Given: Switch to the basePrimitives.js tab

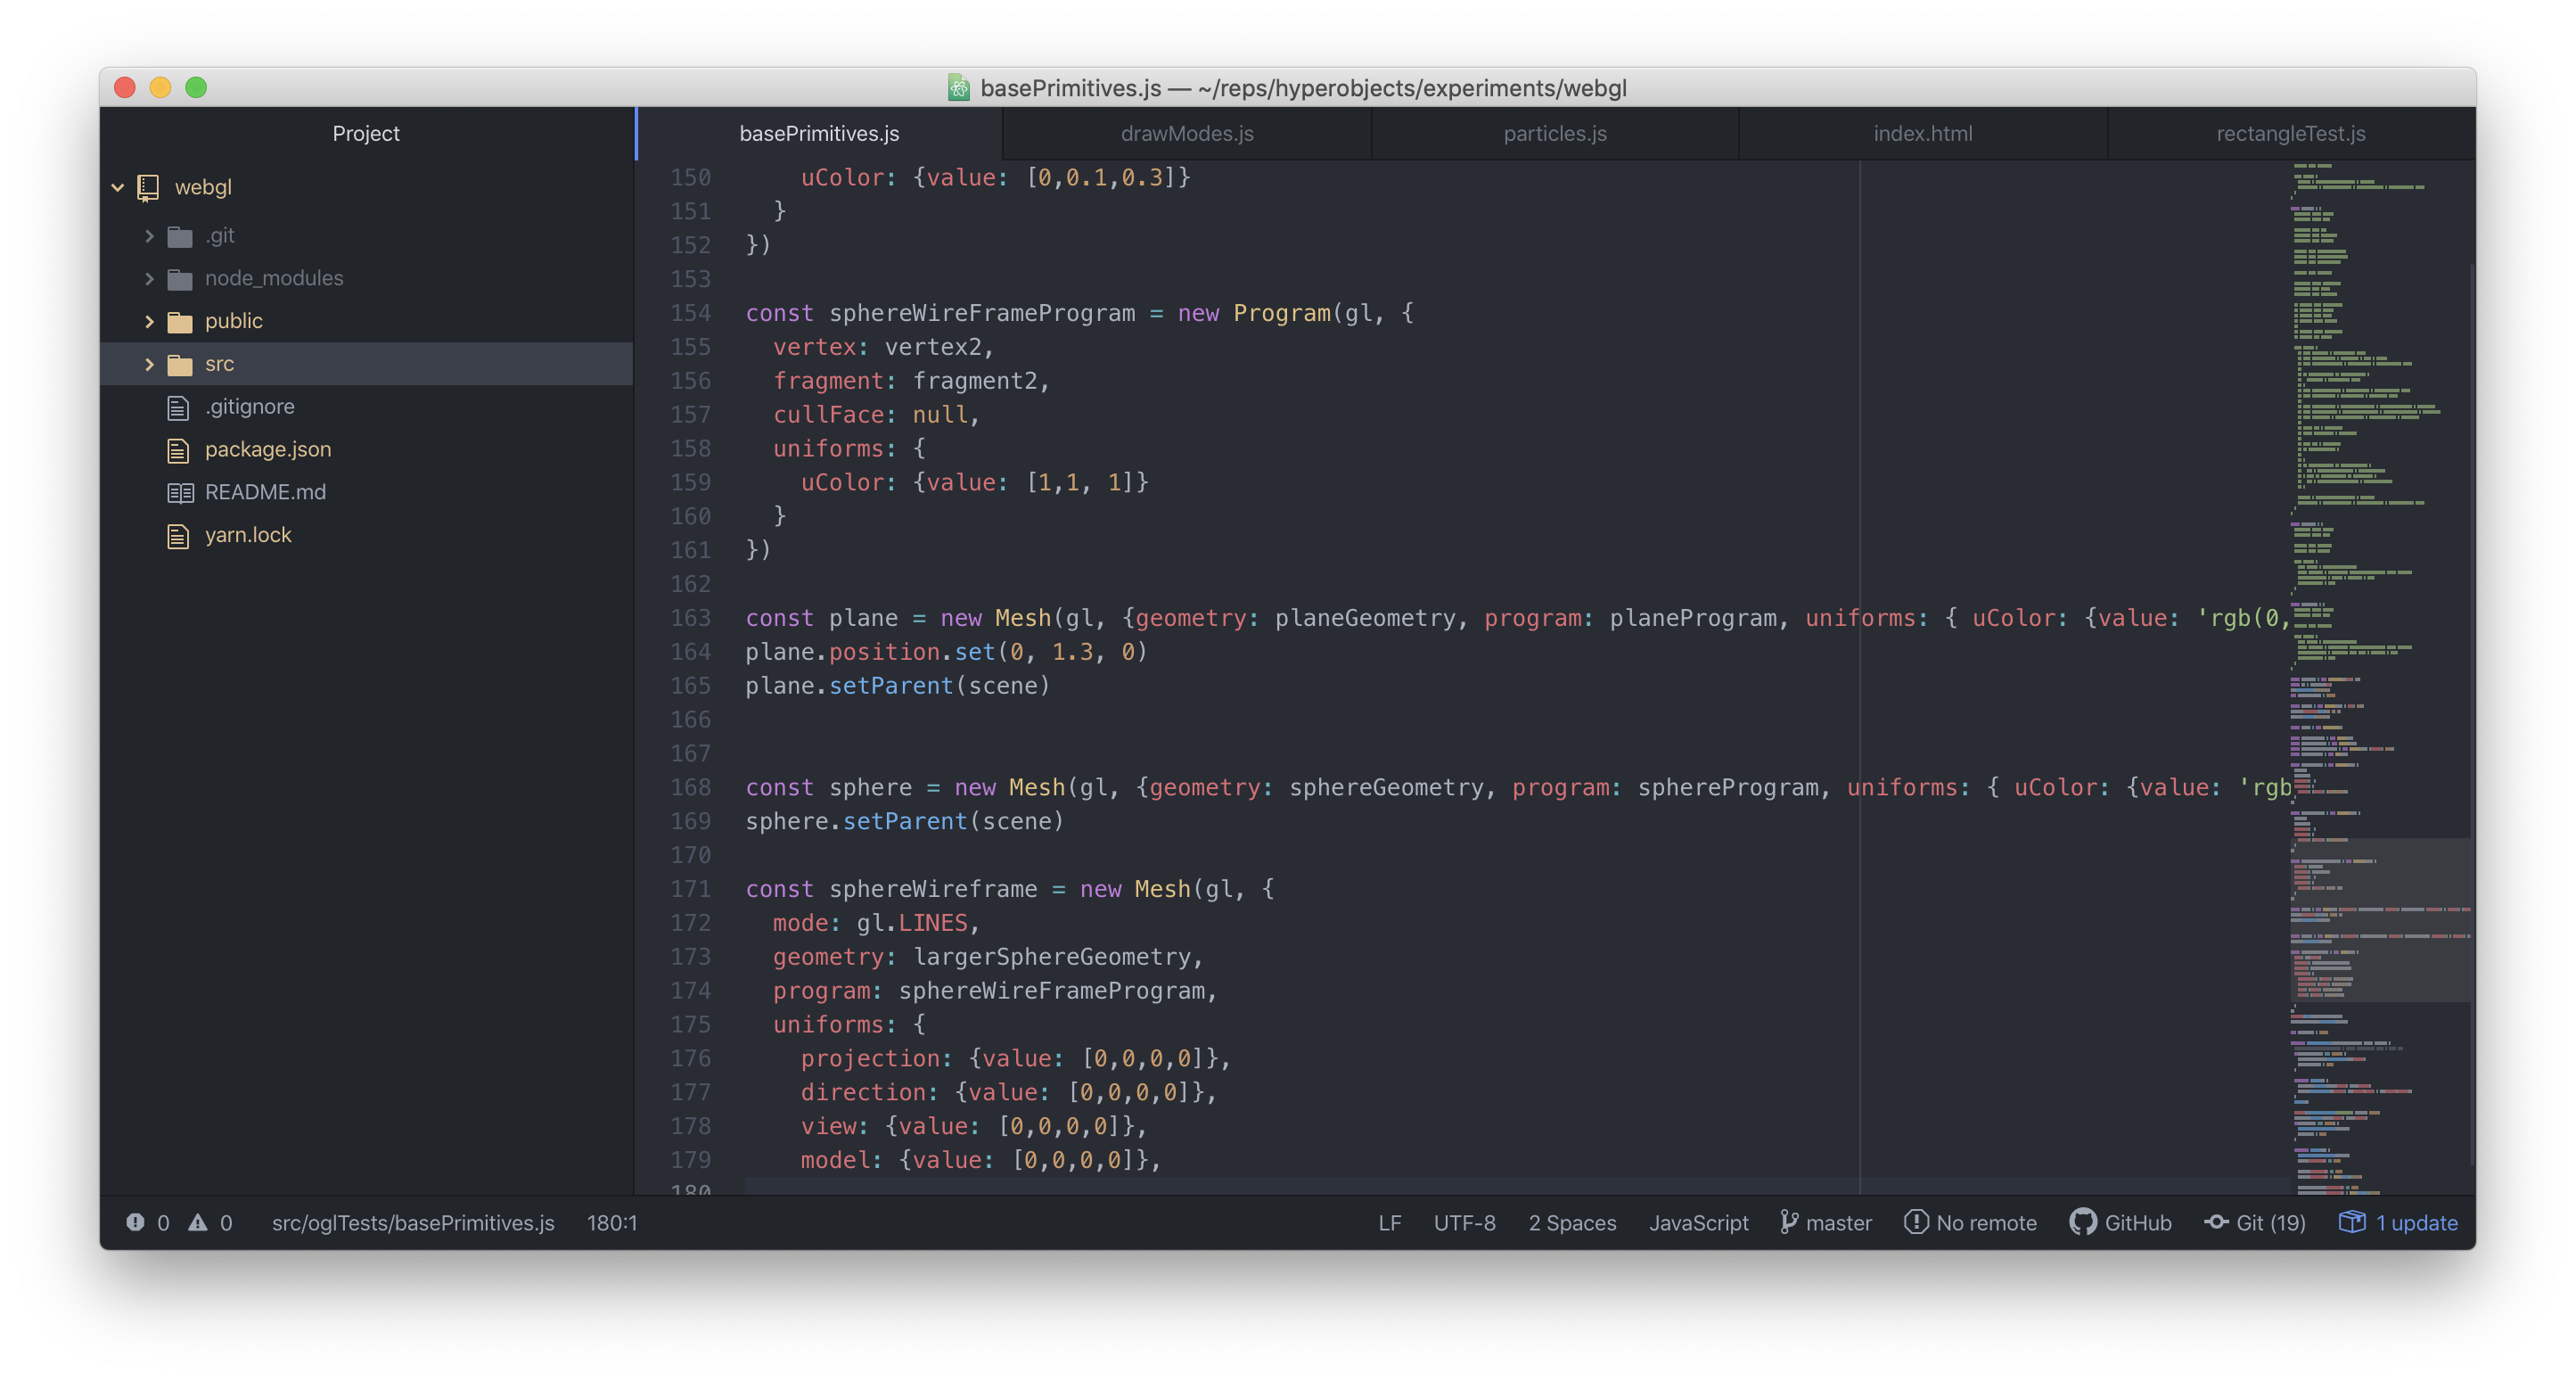Looking at the screenshot, I should [x=819, y=133].
